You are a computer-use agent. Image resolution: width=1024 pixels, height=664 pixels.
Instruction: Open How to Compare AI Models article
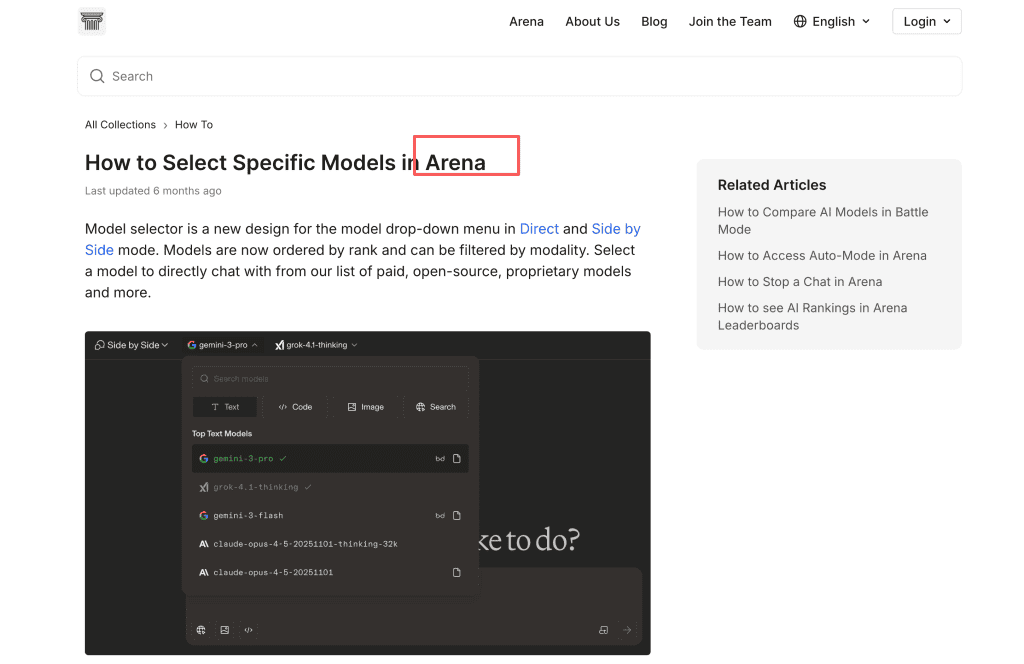click(823, 221)
